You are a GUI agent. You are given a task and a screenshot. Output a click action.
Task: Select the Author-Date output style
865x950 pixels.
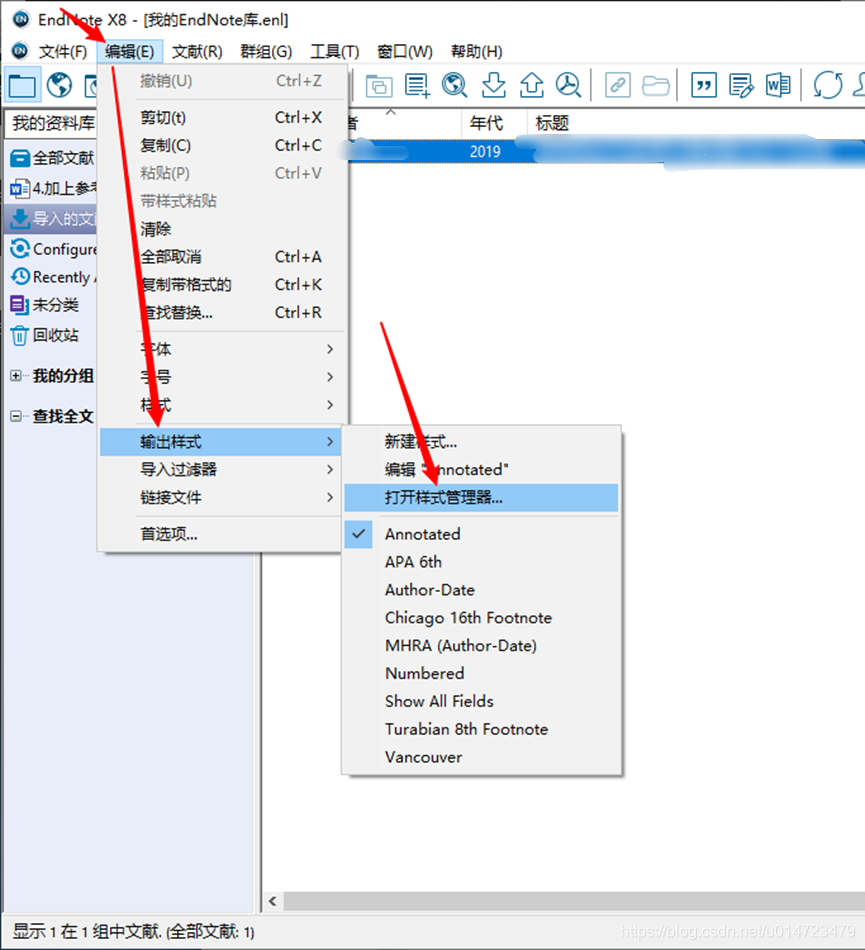pyautogui.click(x=482, y=590)
